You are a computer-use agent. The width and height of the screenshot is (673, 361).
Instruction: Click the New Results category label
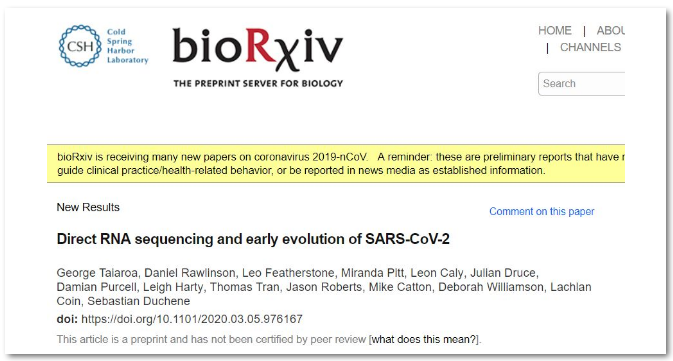point(88,207)
